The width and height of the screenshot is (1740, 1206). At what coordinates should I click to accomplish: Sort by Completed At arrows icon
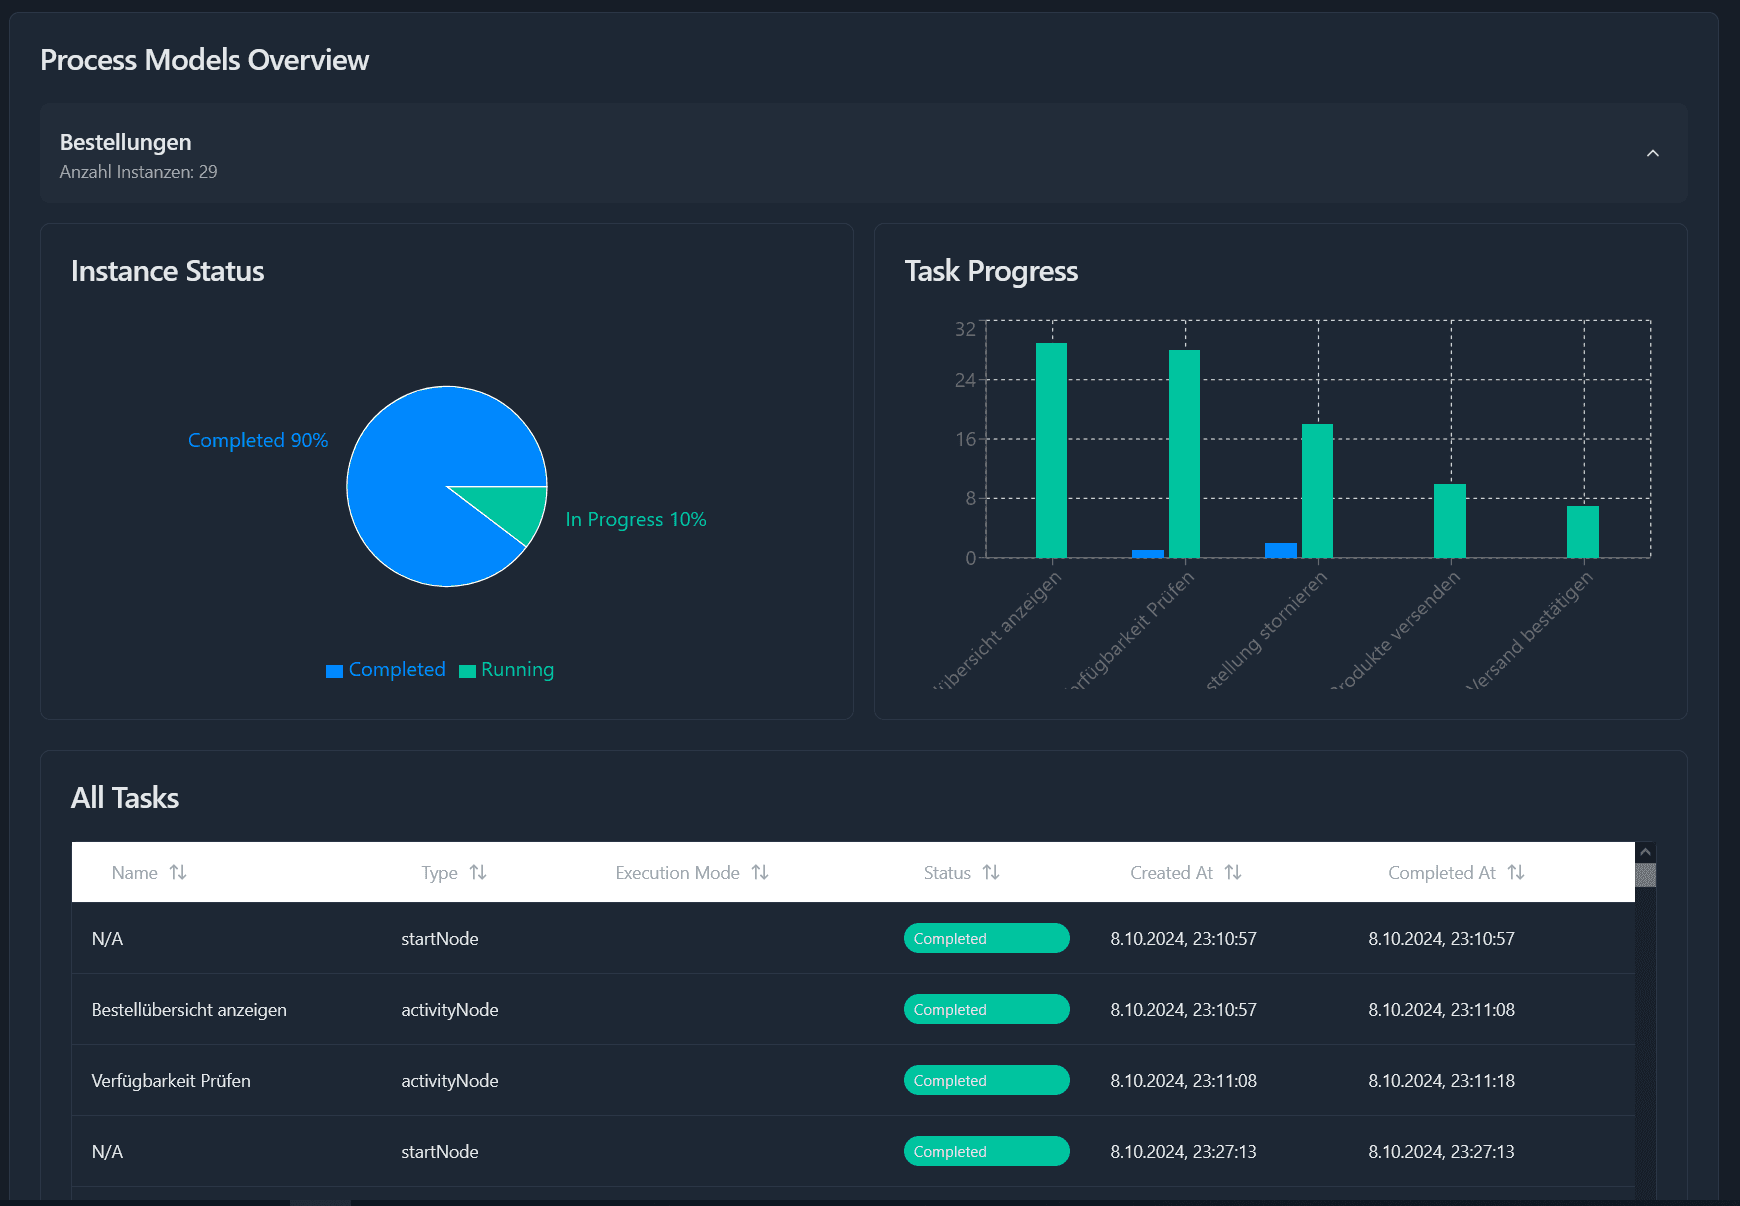click(x=1516, y=872)
